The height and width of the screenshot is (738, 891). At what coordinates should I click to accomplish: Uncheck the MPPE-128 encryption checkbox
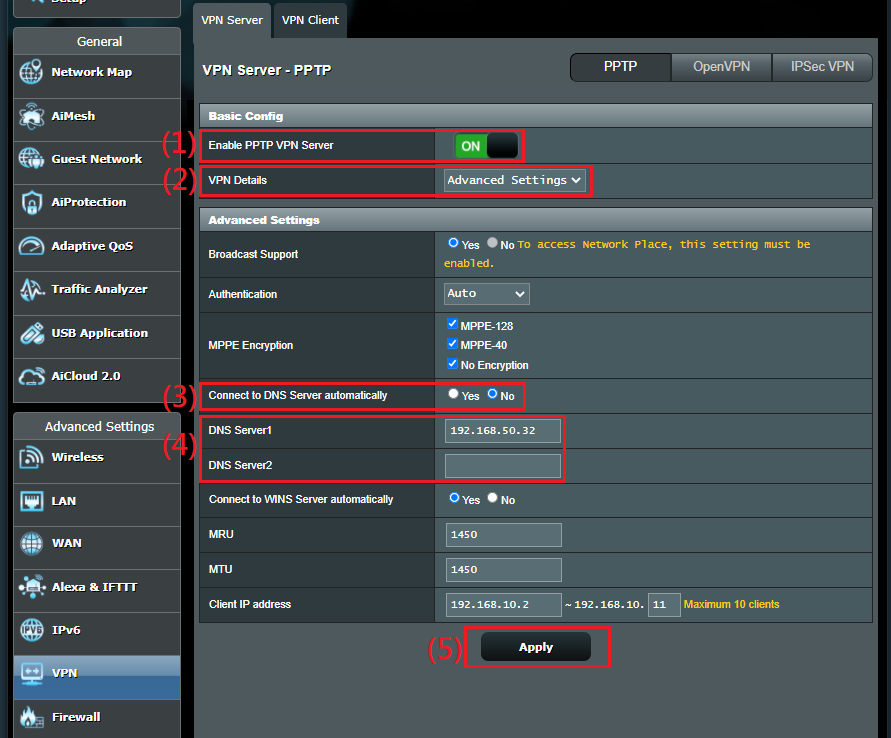click(x=454, y=325)
